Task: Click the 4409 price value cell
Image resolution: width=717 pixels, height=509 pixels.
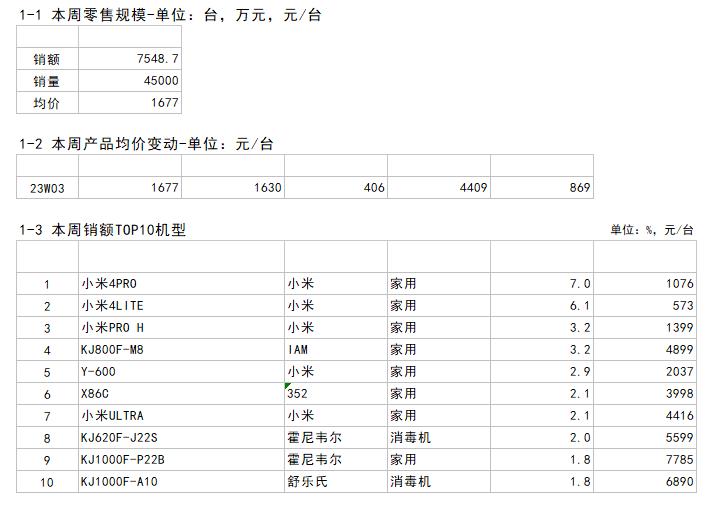Action: [439, 188]
